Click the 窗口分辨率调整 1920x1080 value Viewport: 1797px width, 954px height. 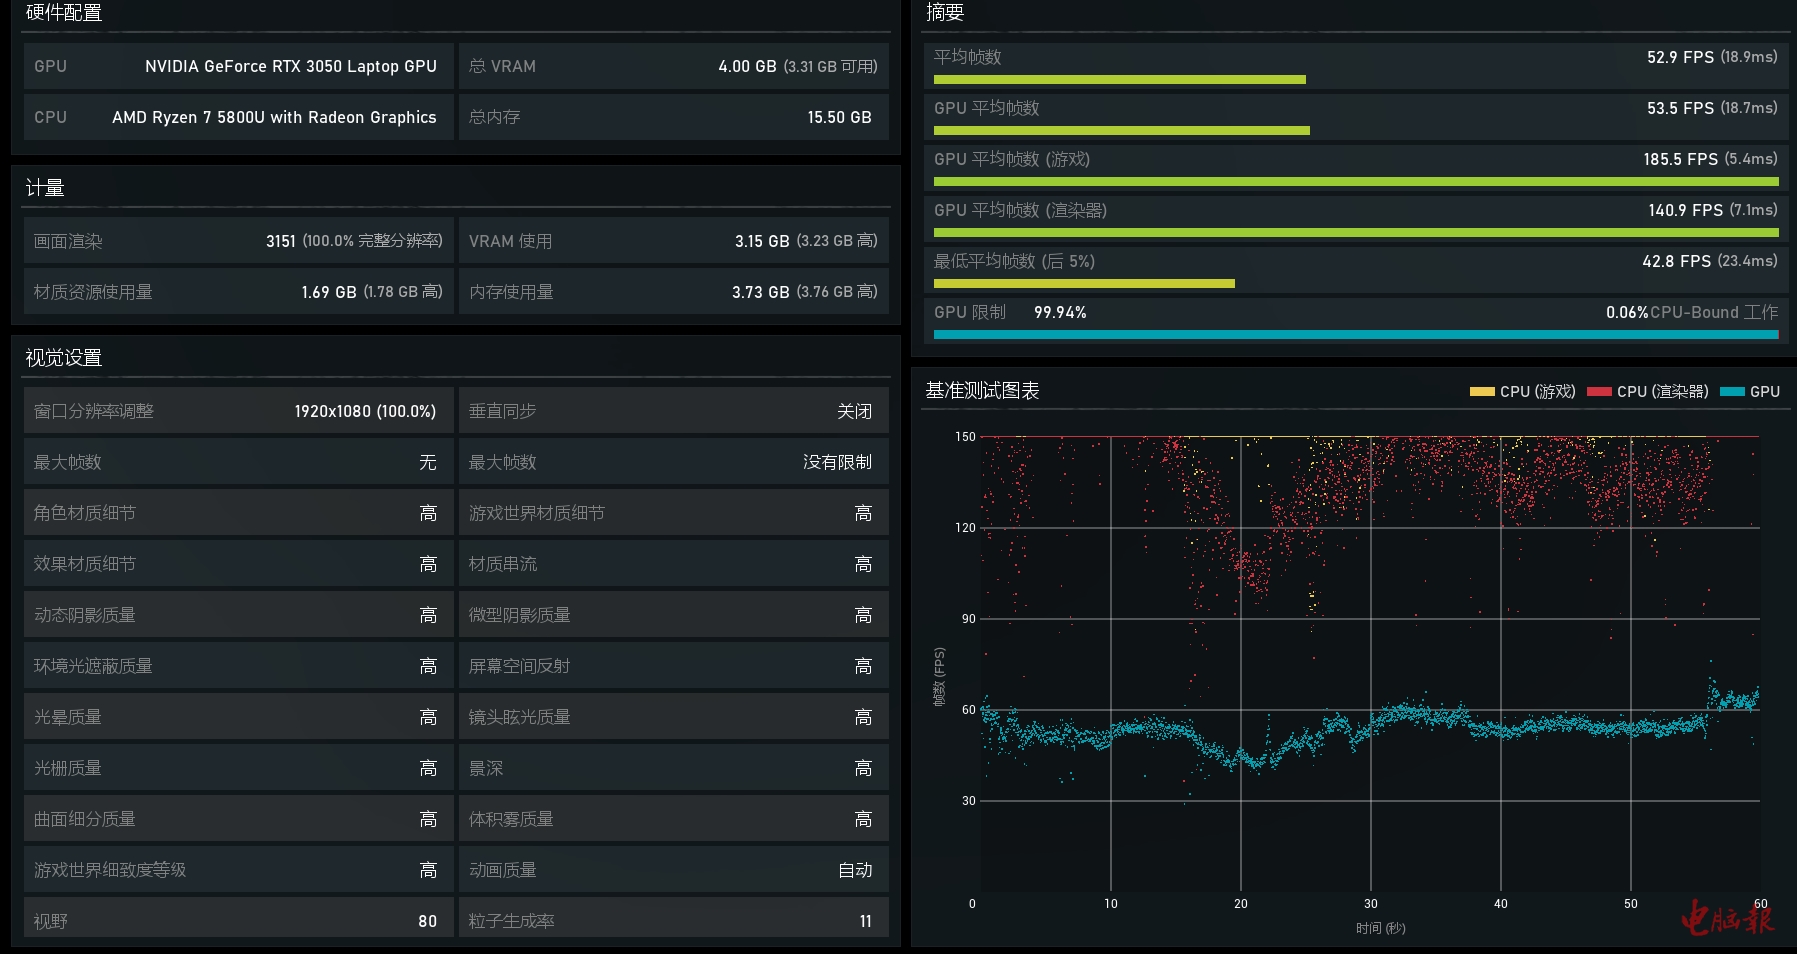[364, 412]
